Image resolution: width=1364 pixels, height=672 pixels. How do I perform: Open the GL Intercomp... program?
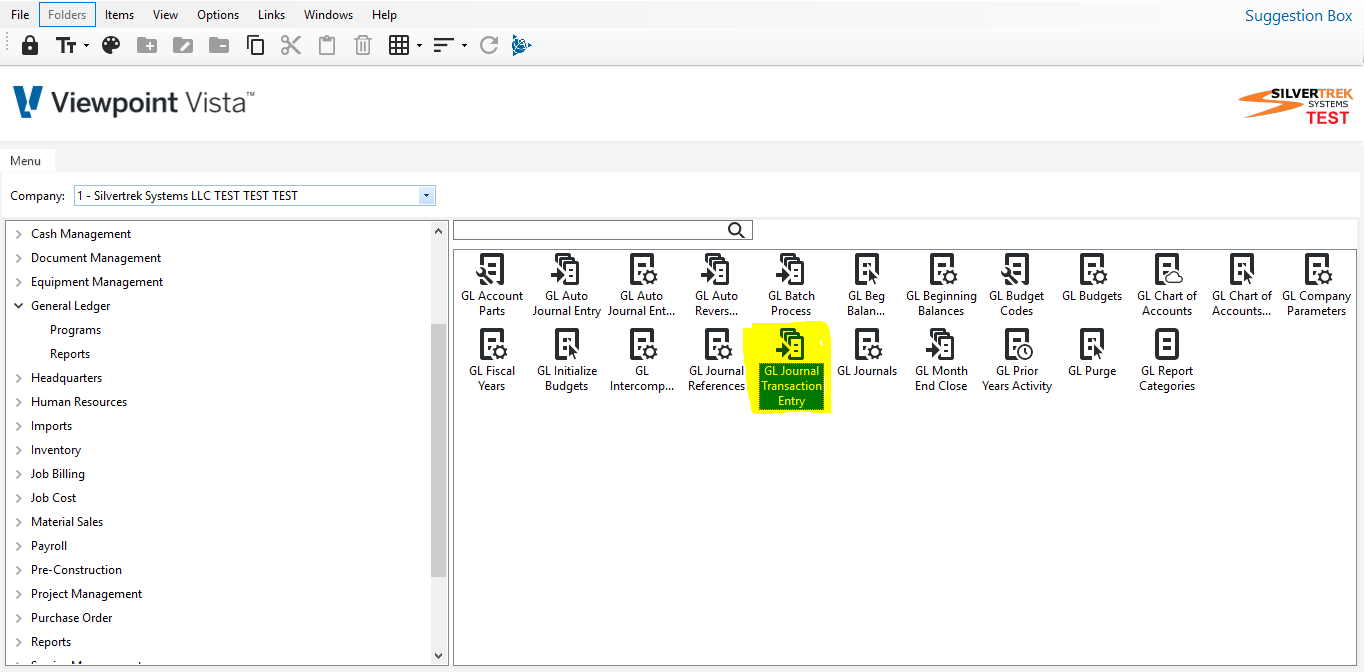[x=642, y=360]
